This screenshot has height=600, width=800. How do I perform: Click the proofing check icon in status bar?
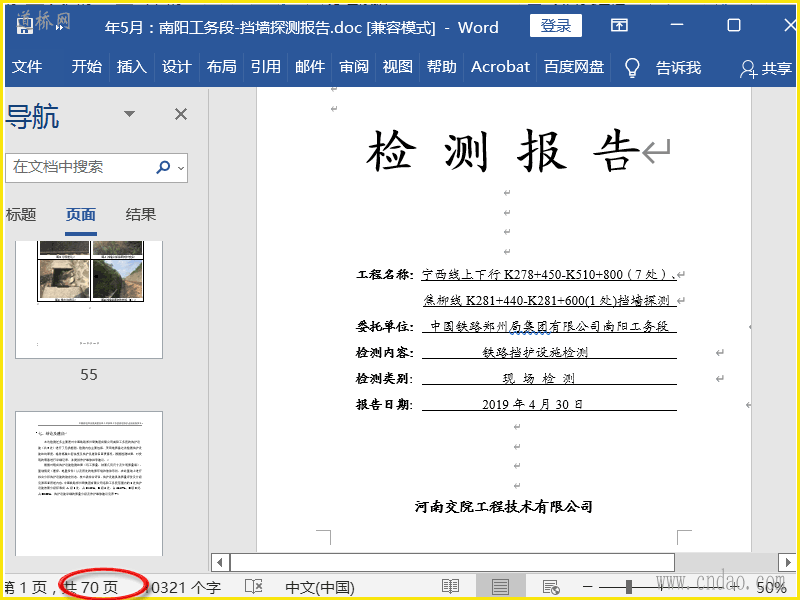click(x=254, y=586)
